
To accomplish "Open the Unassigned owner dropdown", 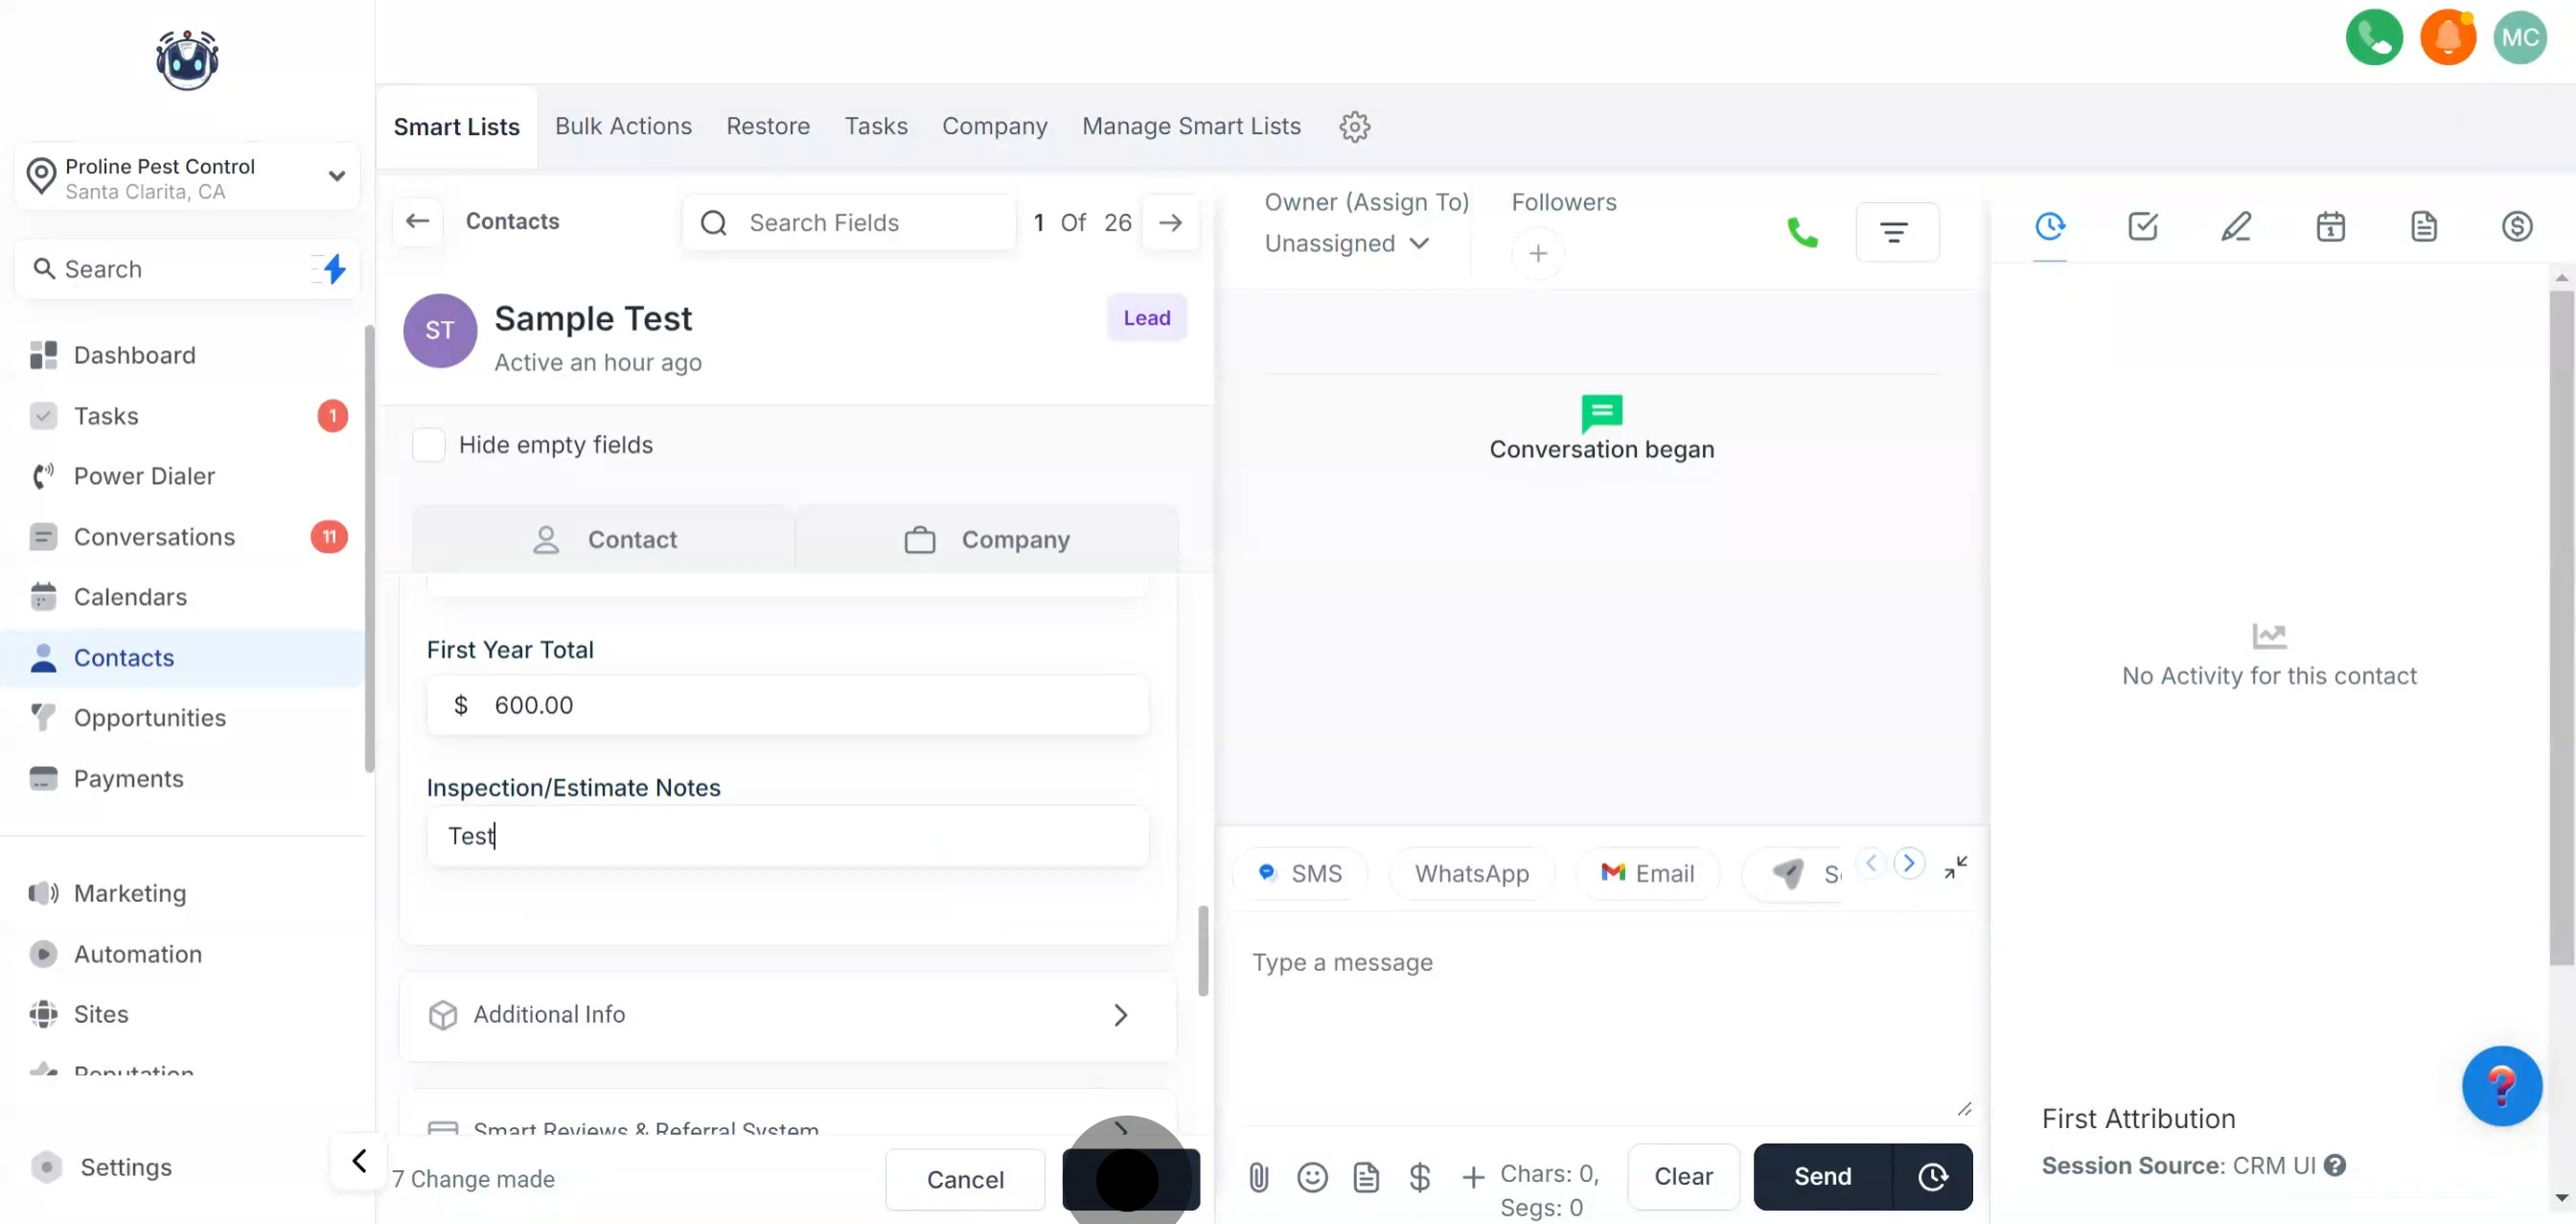I will 1346,244.
